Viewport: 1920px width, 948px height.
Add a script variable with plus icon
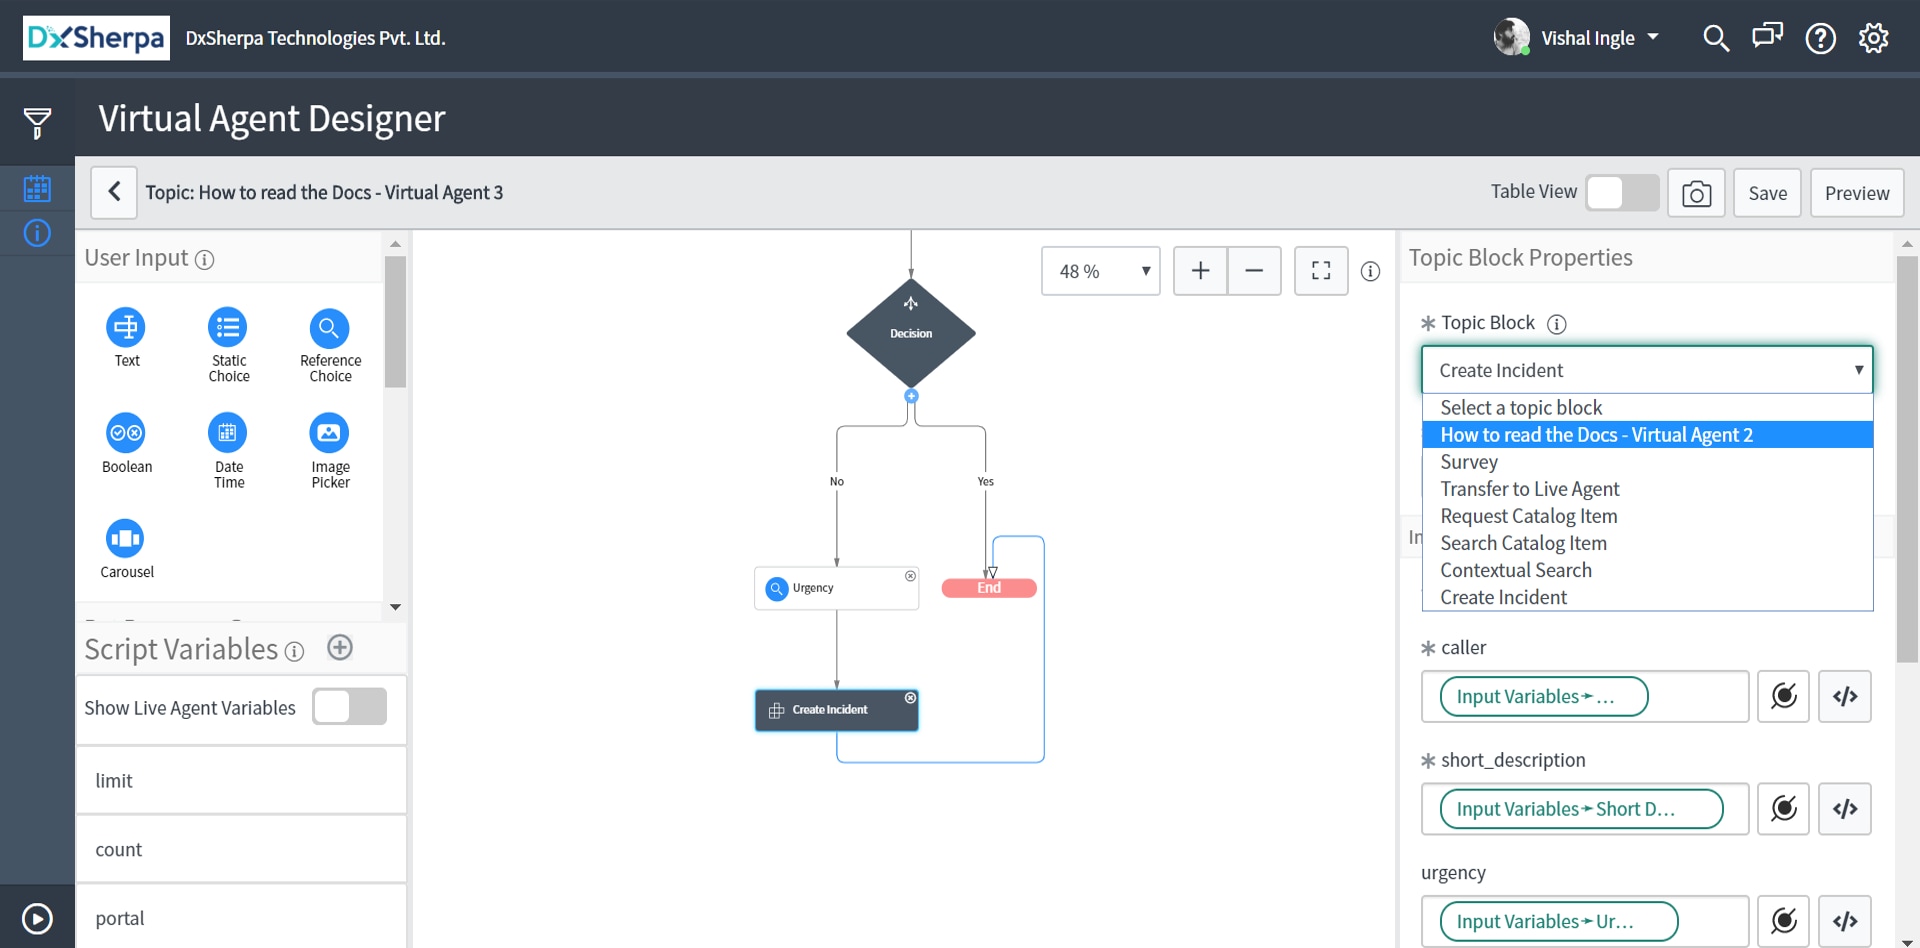pyautogui.click(x=340, y=648)
